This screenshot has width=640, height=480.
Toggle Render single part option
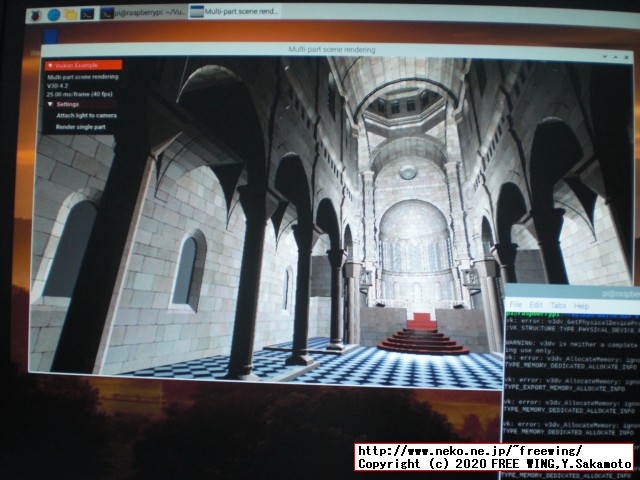[80, 127]
